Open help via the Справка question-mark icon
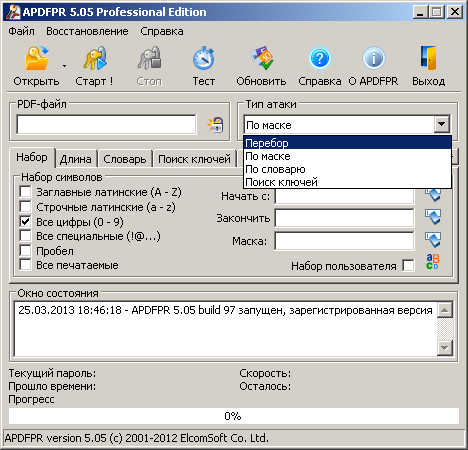Screen dimensions: 468x450 (x=320, y=58)
